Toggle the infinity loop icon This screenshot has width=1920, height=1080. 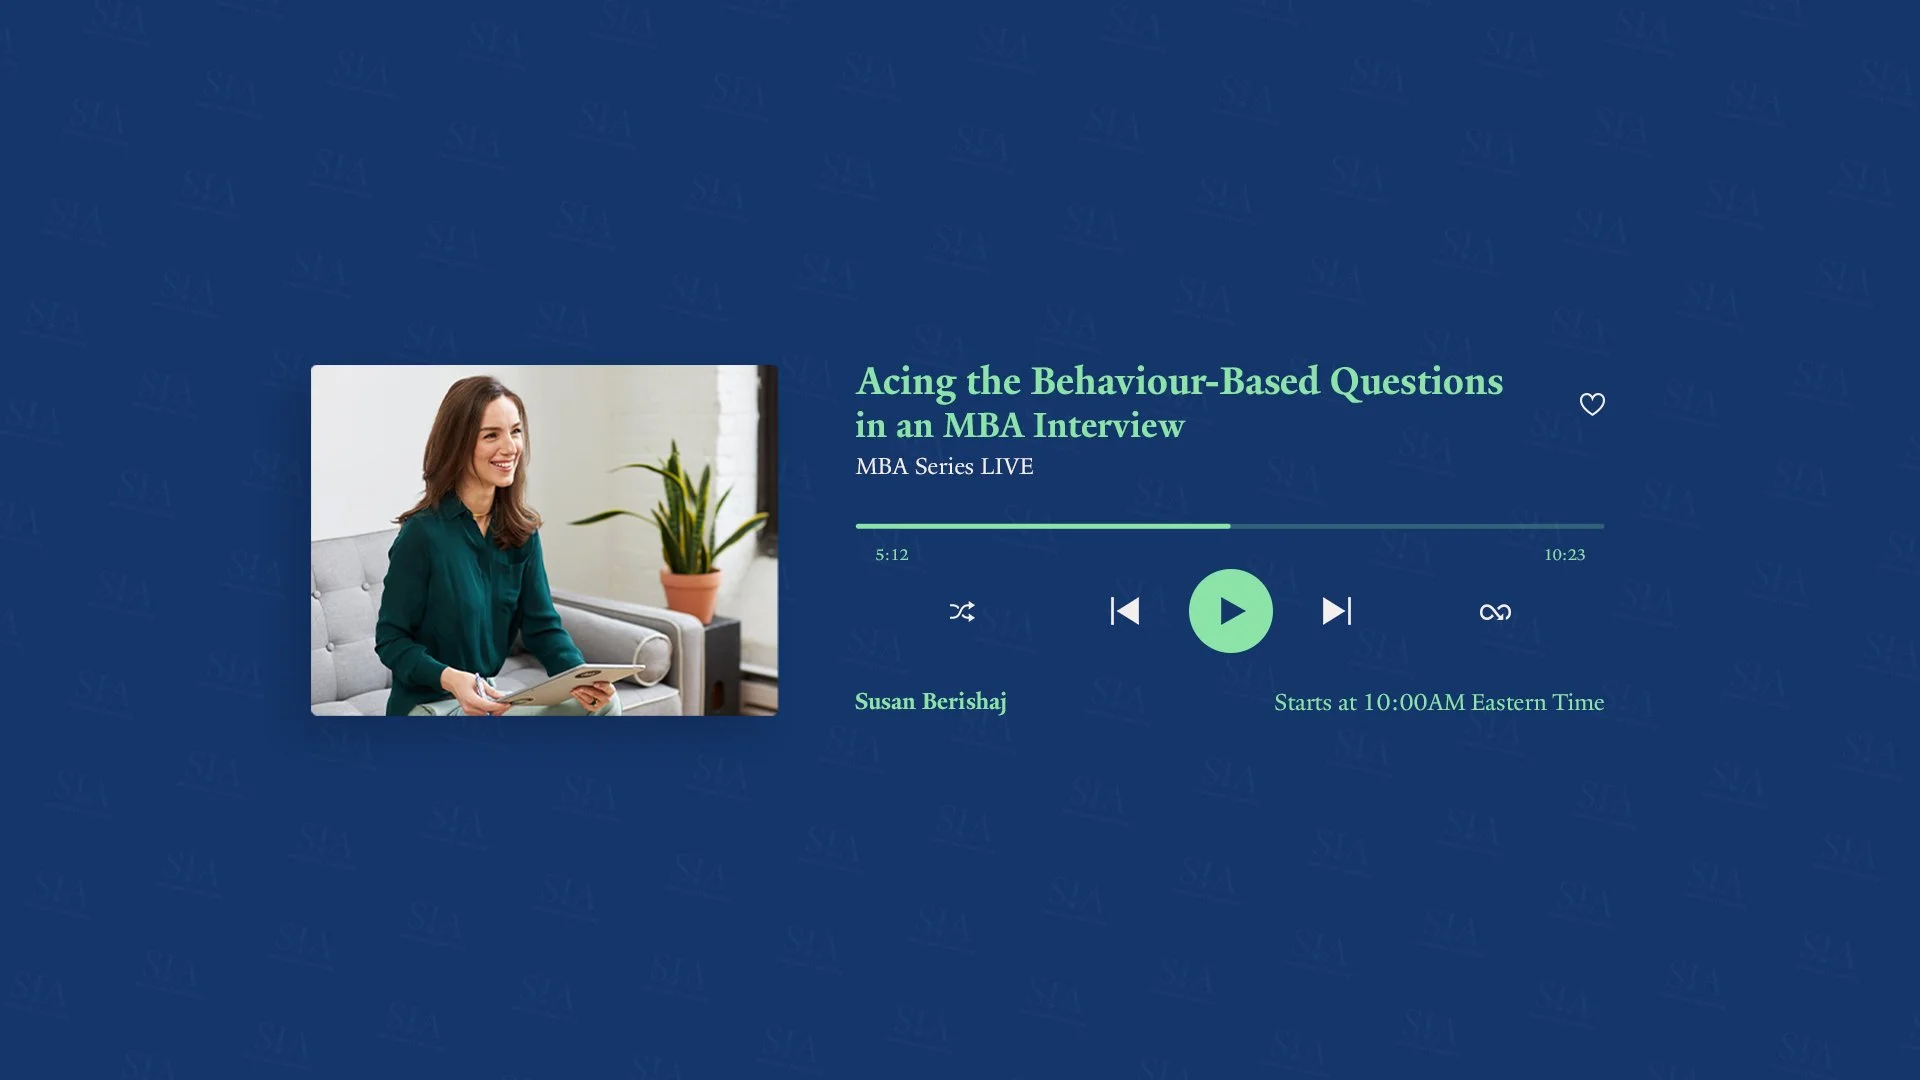[x=1496, y=612]
